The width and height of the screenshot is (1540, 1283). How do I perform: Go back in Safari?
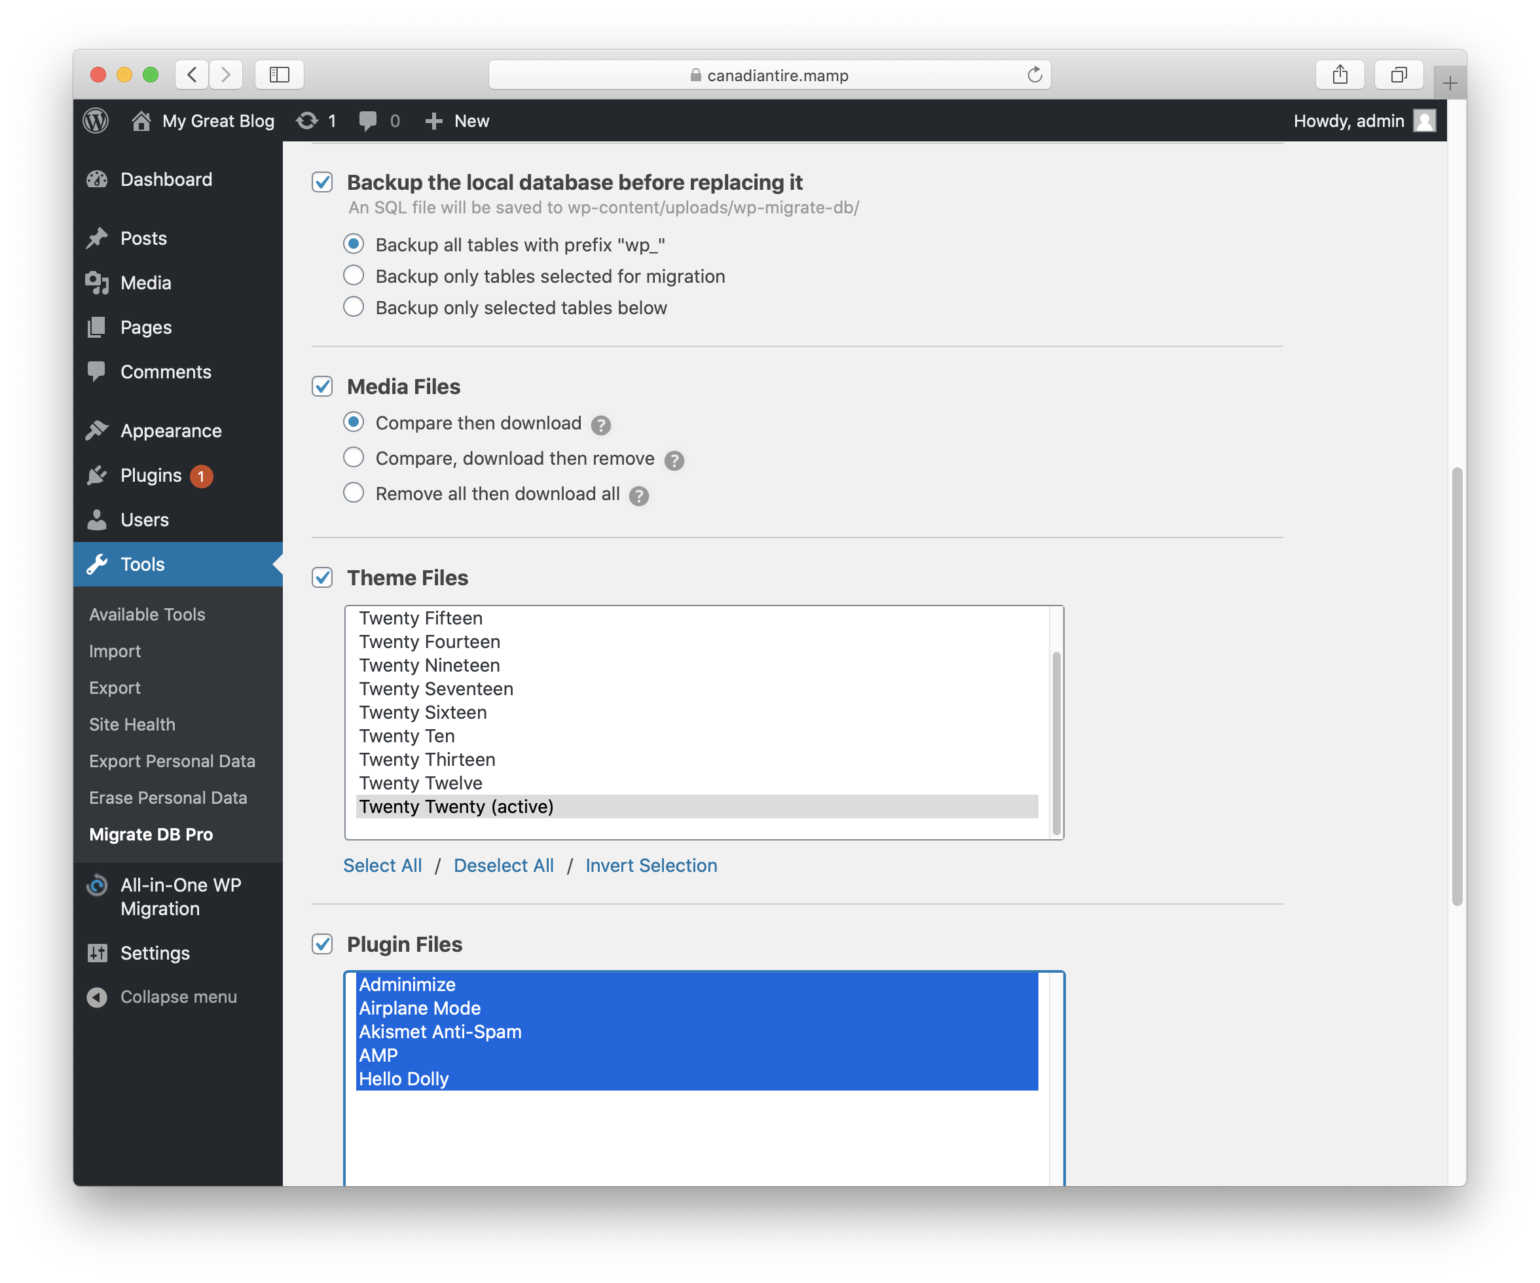point(192,74)
